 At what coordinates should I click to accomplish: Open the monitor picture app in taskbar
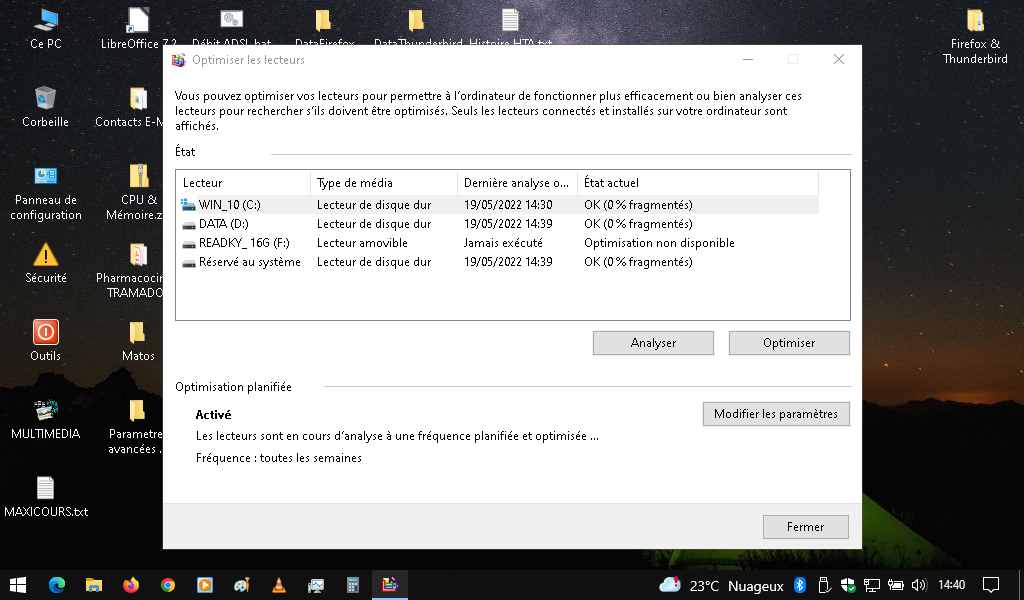316,585
